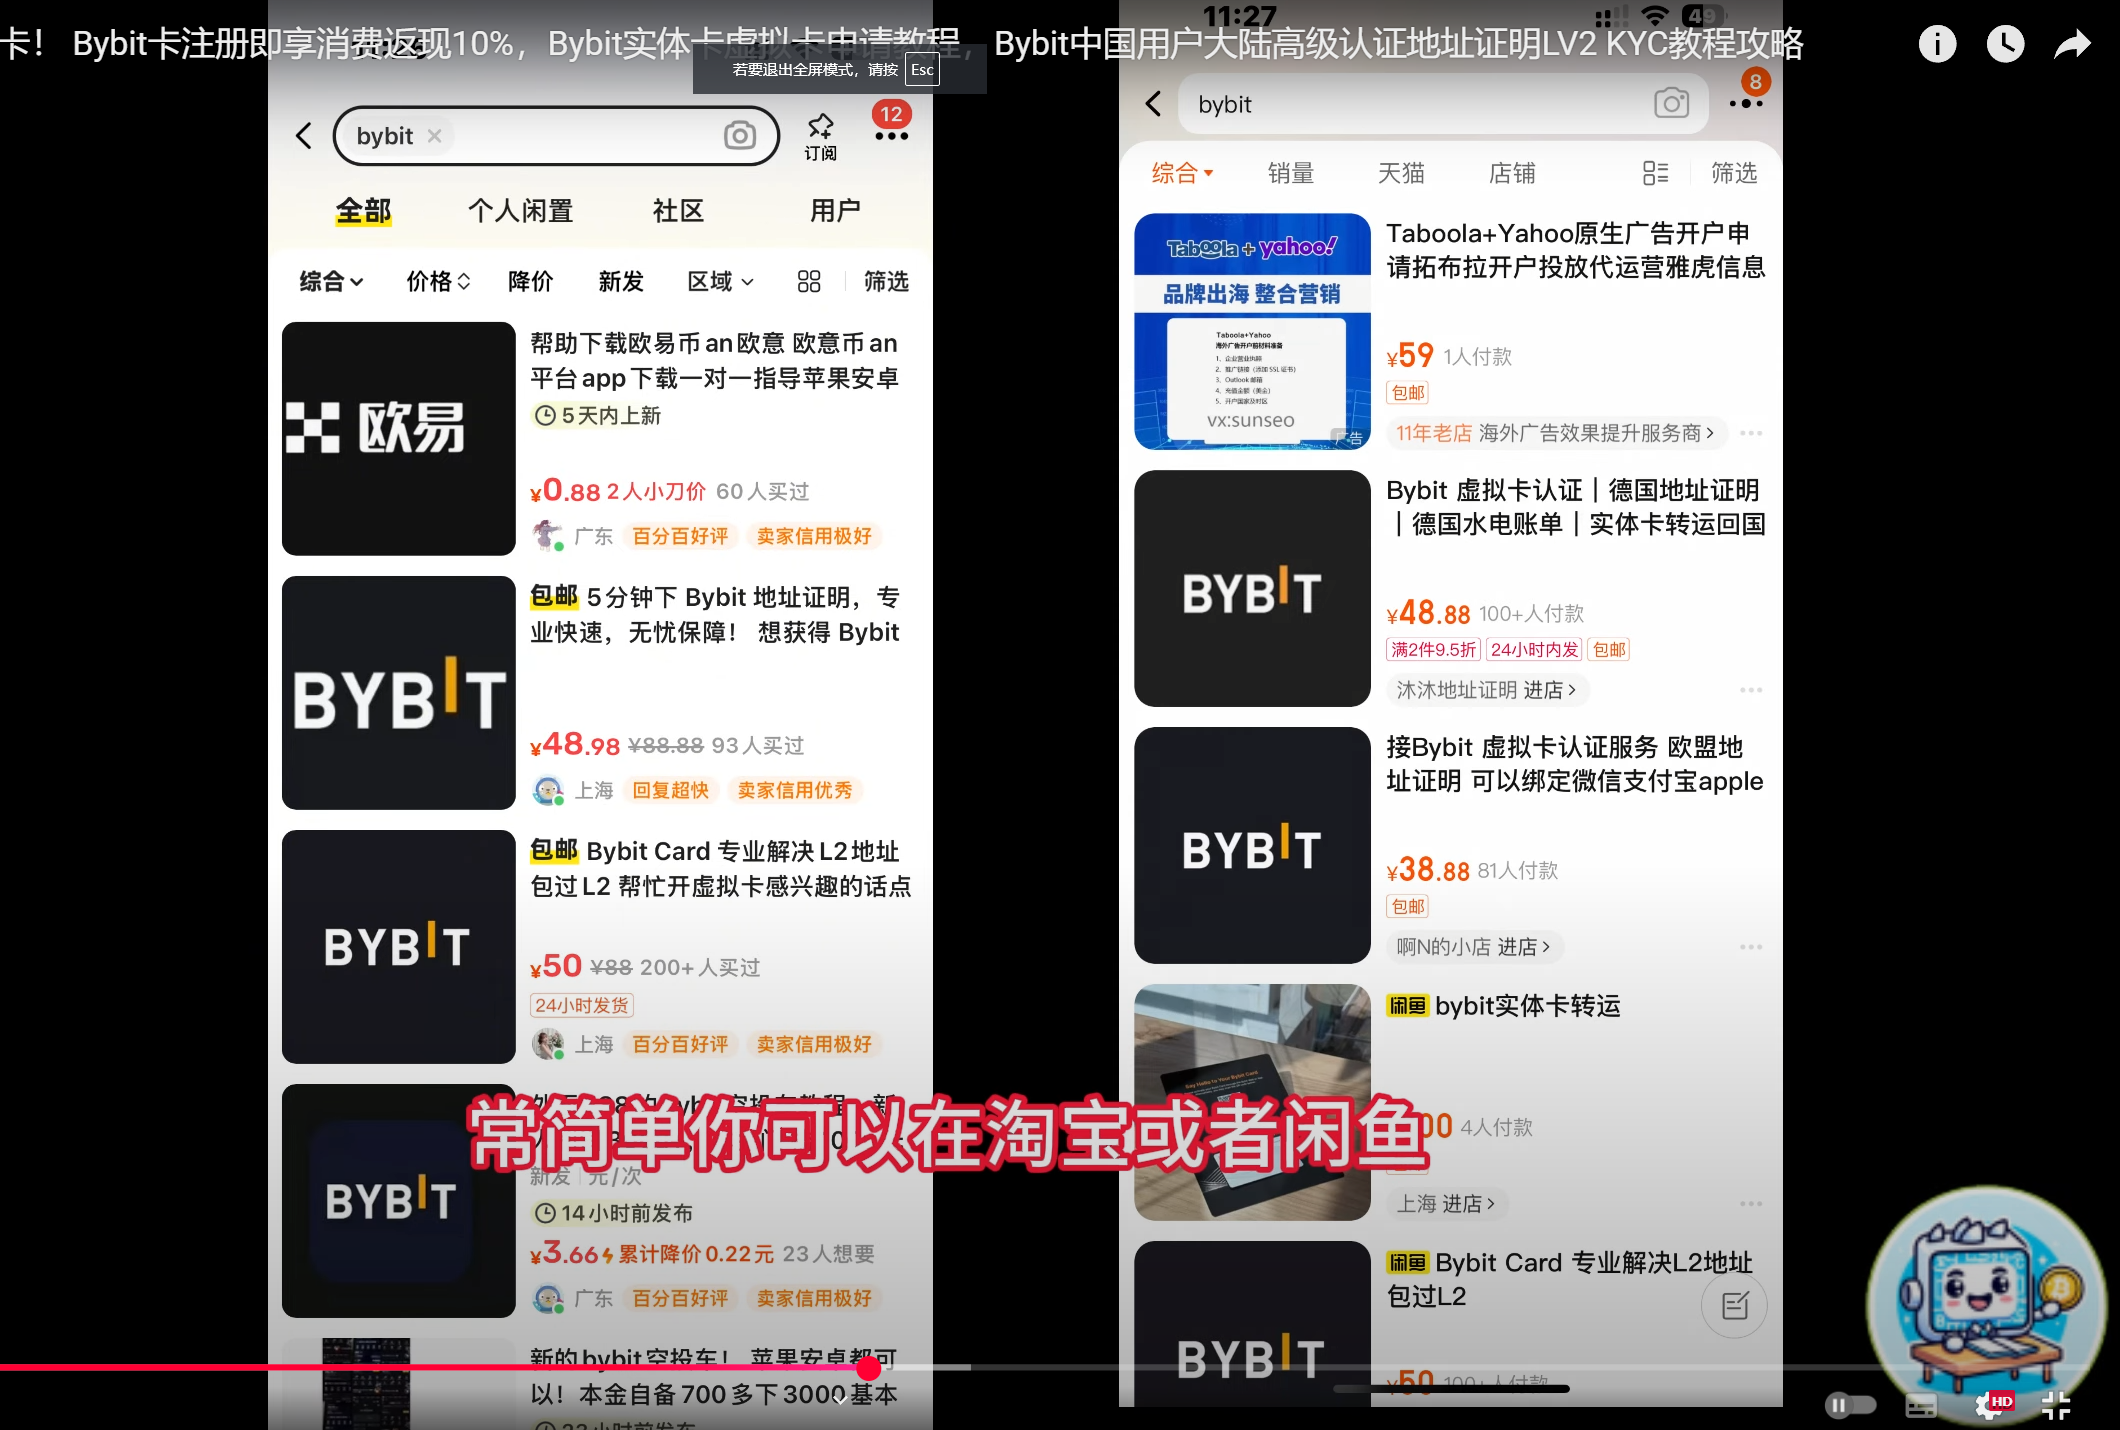Expand the 综合 sort dropdown on Xianyu

[331, 282]
